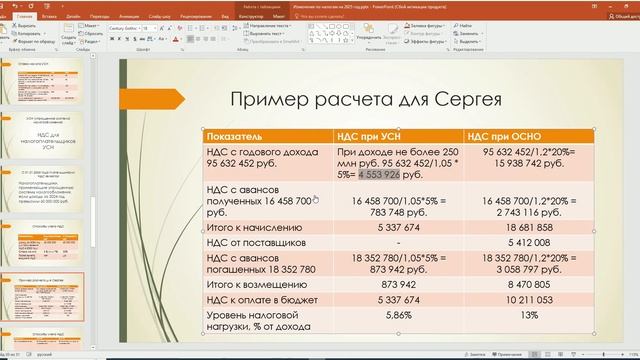The image size is (640, 360).
Task: Open the Упорядочить arrange button
Action: (368, 33)
